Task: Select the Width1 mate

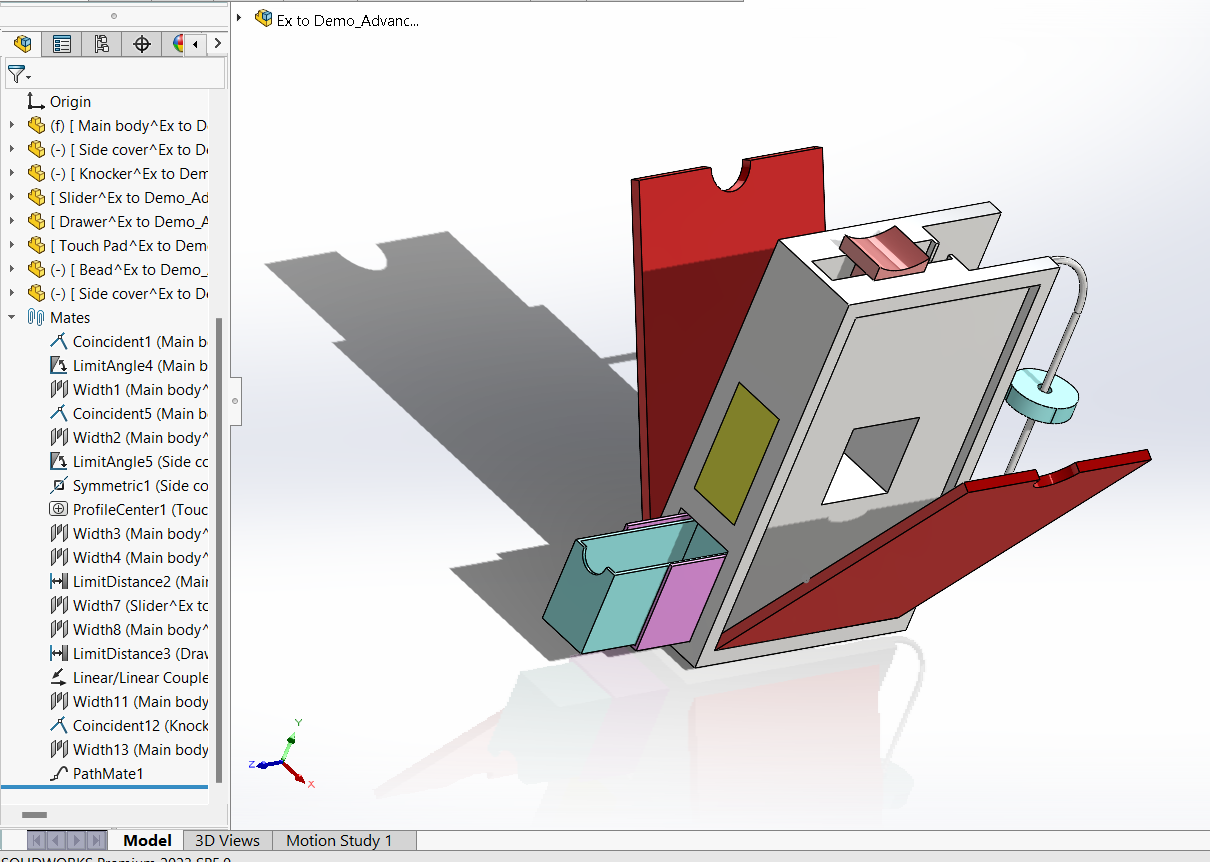Action: coord(128,389)
